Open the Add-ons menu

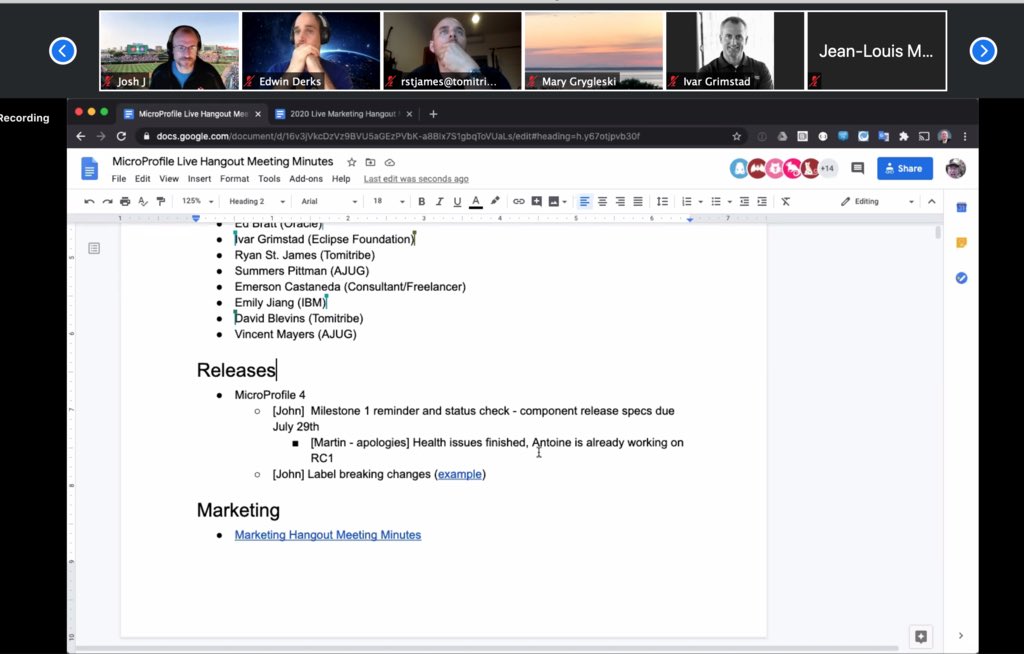[x=306, y=178]
